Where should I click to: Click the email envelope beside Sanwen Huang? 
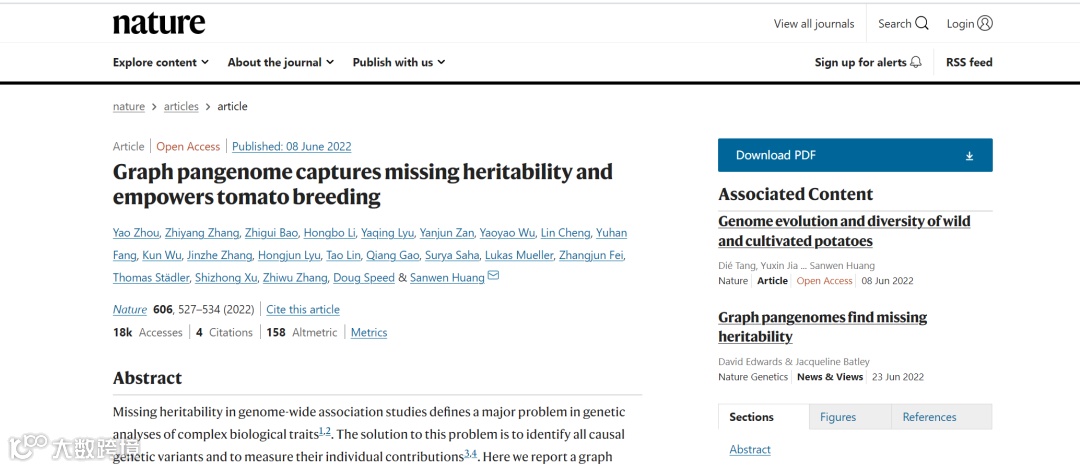pos(493,277)
